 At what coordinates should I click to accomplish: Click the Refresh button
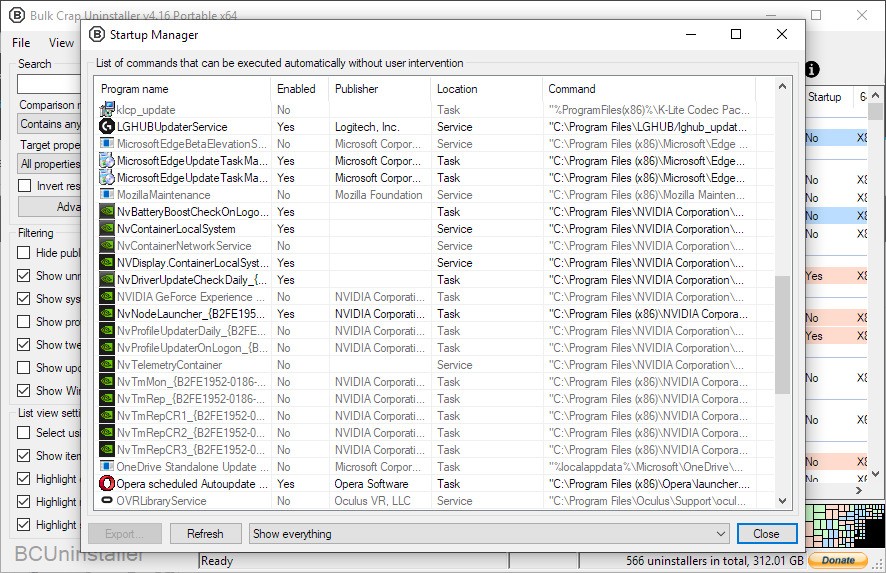point(206,533)
